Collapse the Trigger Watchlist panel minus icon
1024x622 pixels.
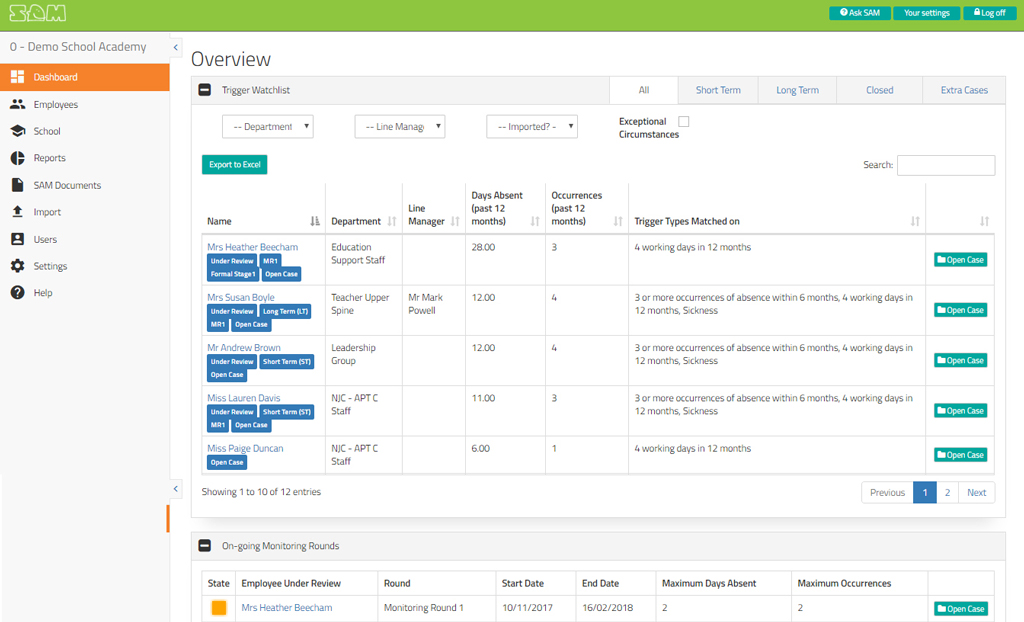click(x=204, y=90)
